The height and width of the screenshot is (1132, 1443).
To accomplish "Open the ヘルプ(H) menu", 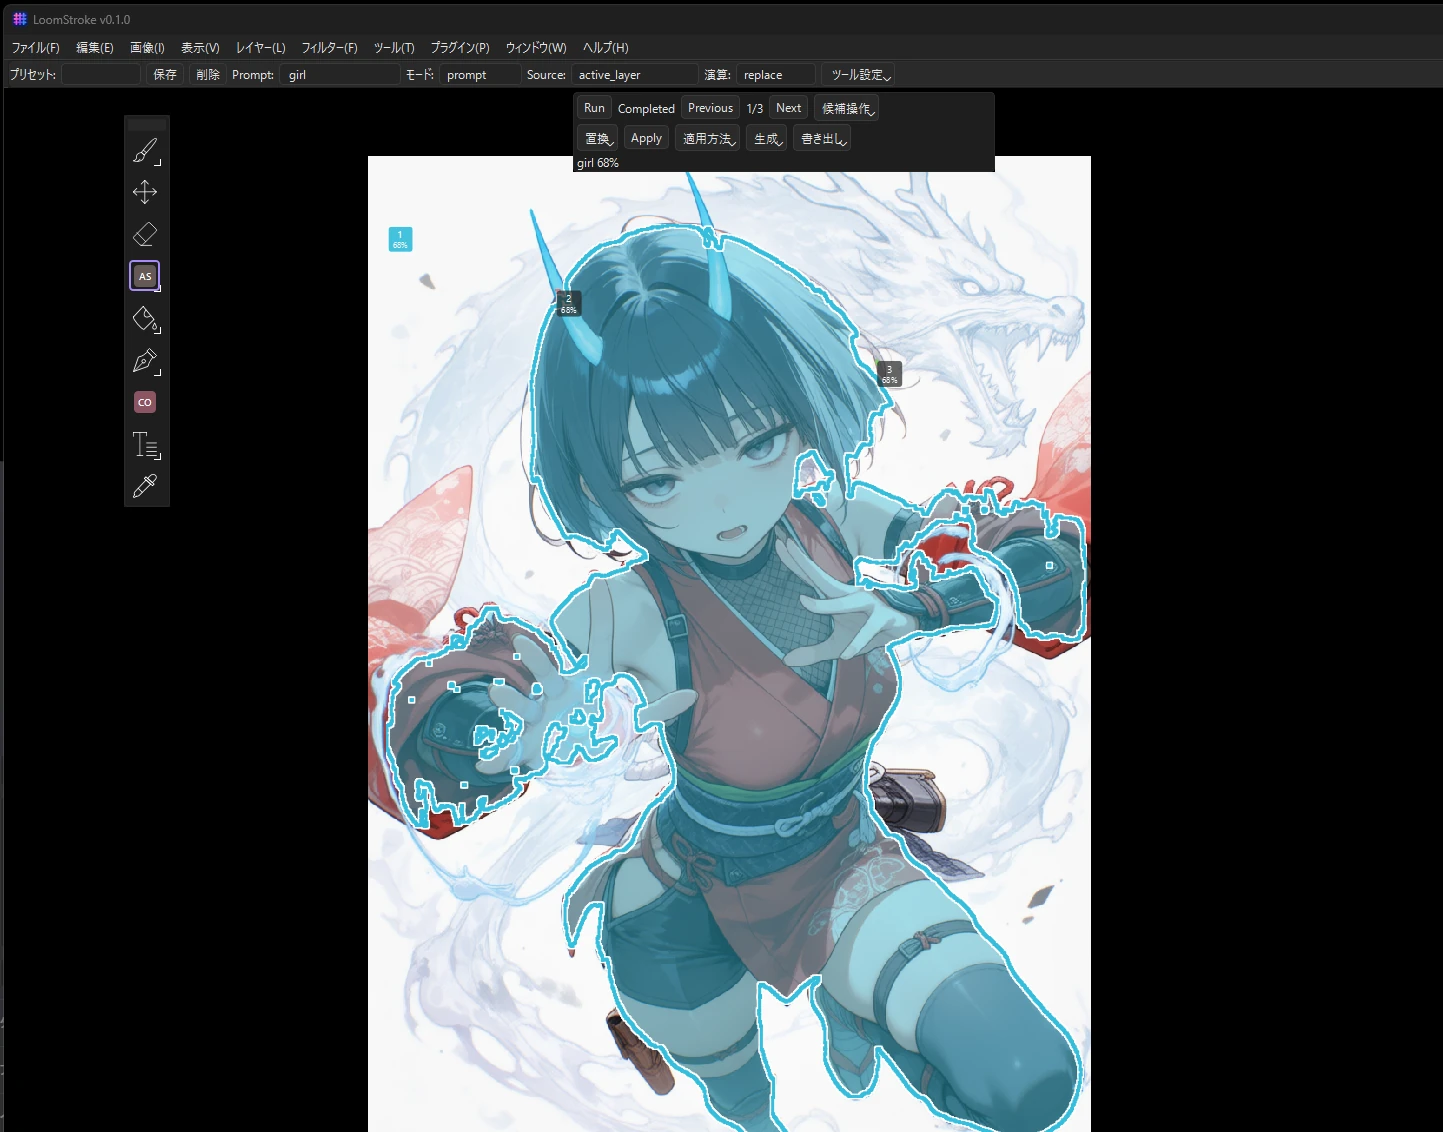I will pyautogui.click(x=606, y=47).
